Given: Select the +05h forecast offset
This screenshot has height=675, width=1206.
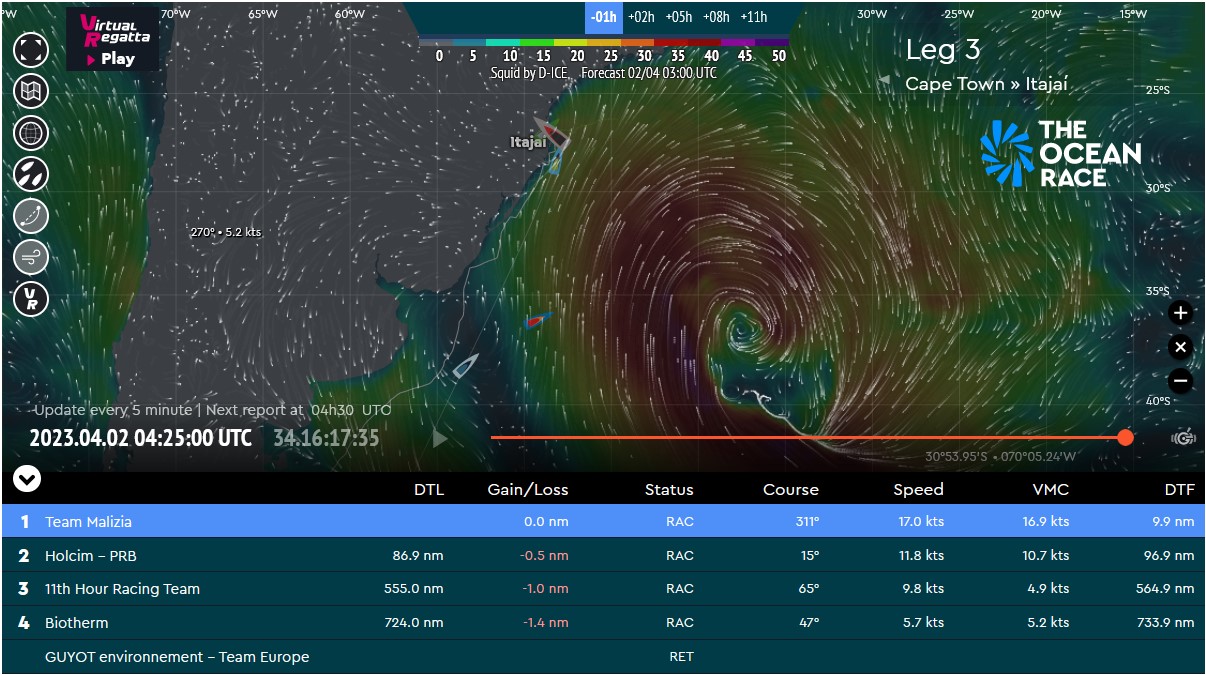Looking at the screenshot, I should coord(678,17).
